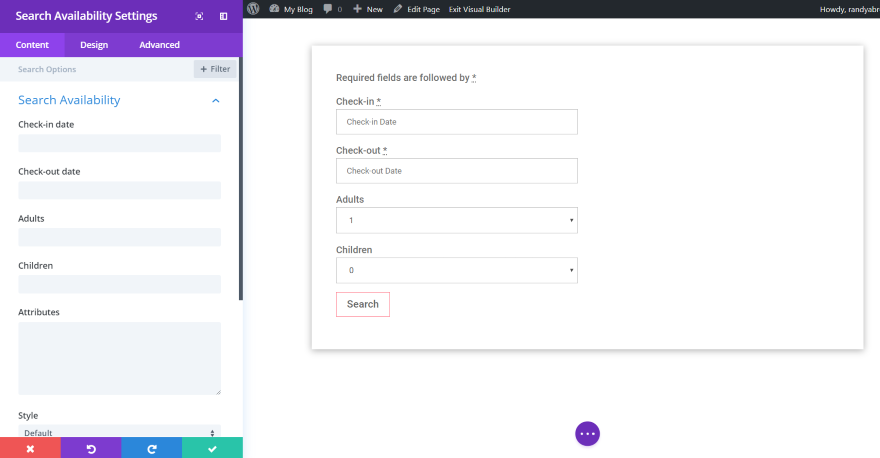The image size is (880, 458).
Task: Click the Filter button
Action: [215, 69]
